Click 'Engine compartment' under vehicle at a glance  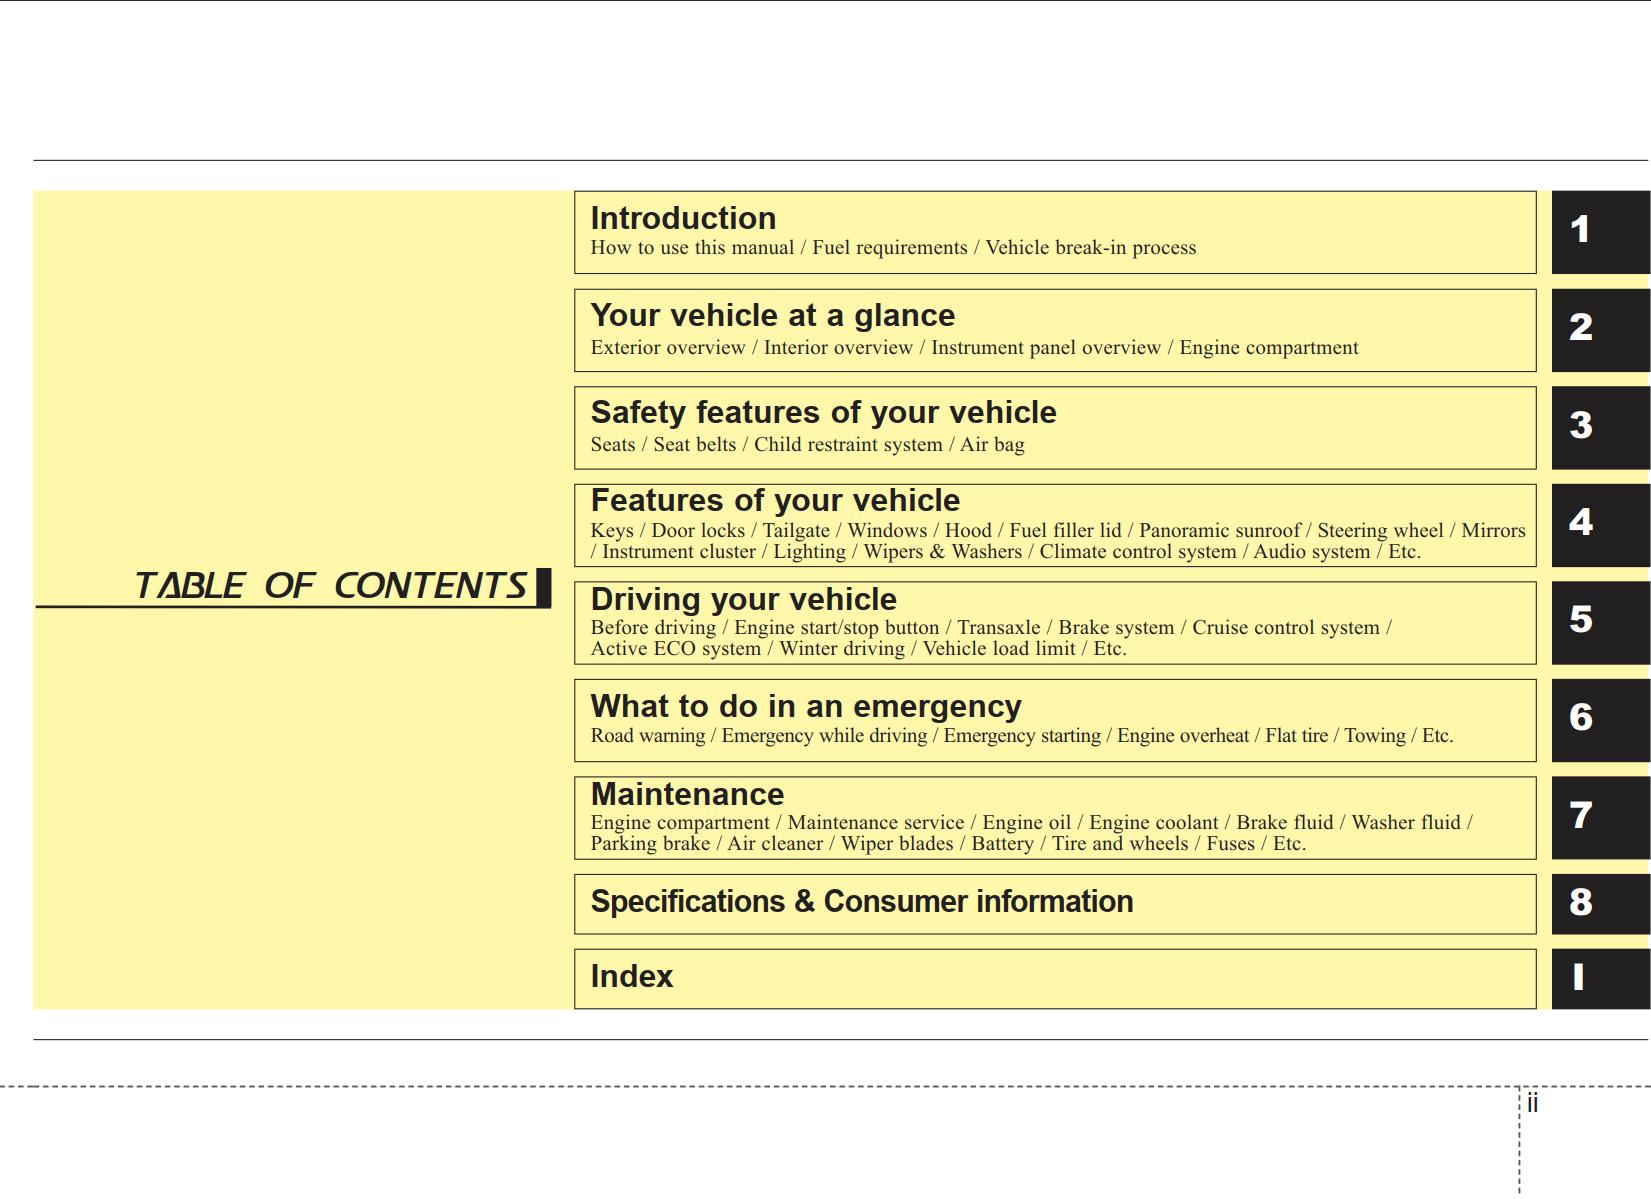1268,348
